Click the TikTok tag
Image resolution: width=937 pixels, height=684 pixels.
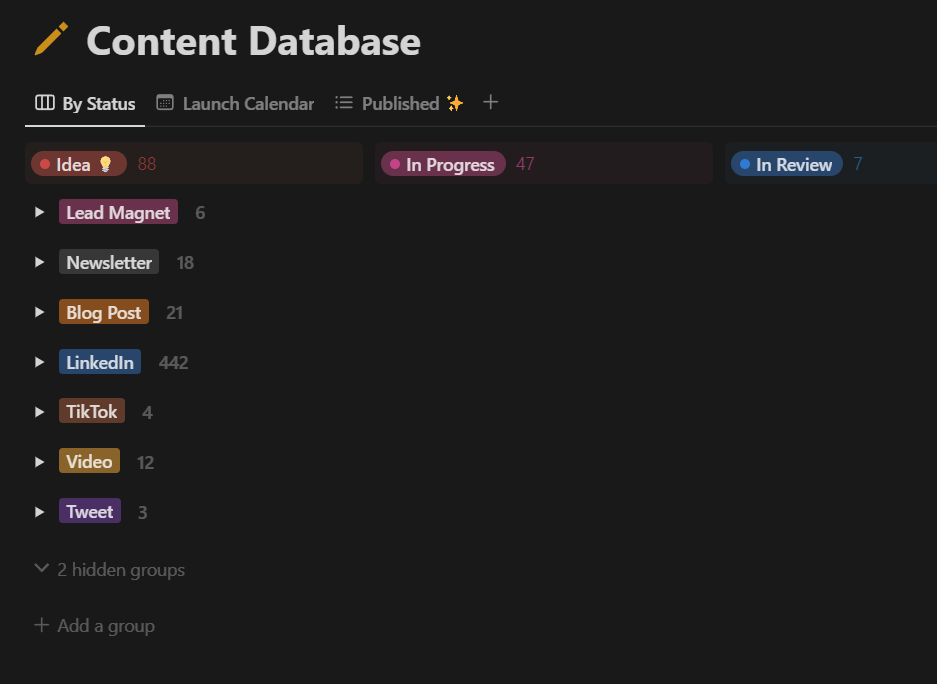tap(92, 412)
